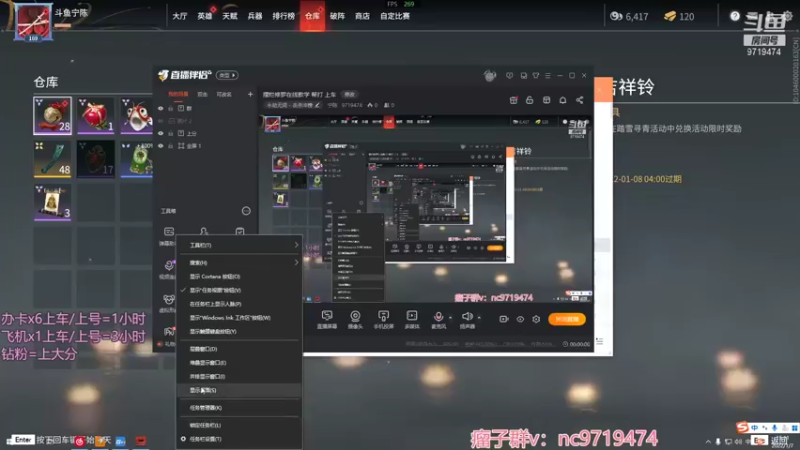Select the scroll item with count 3

(x=53, y=203)
